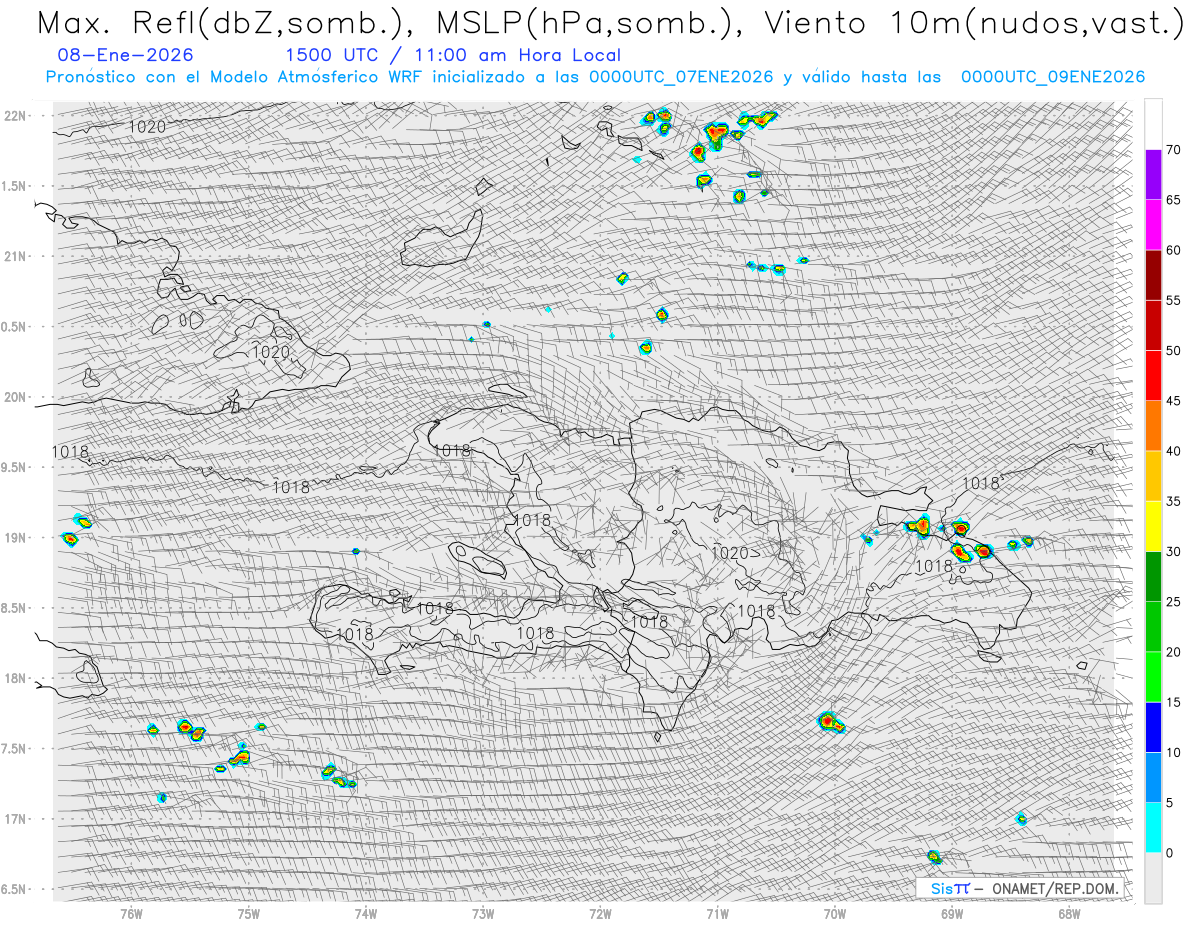
Task: Click the '73W' longitude label
Action: tap(483, 913)
